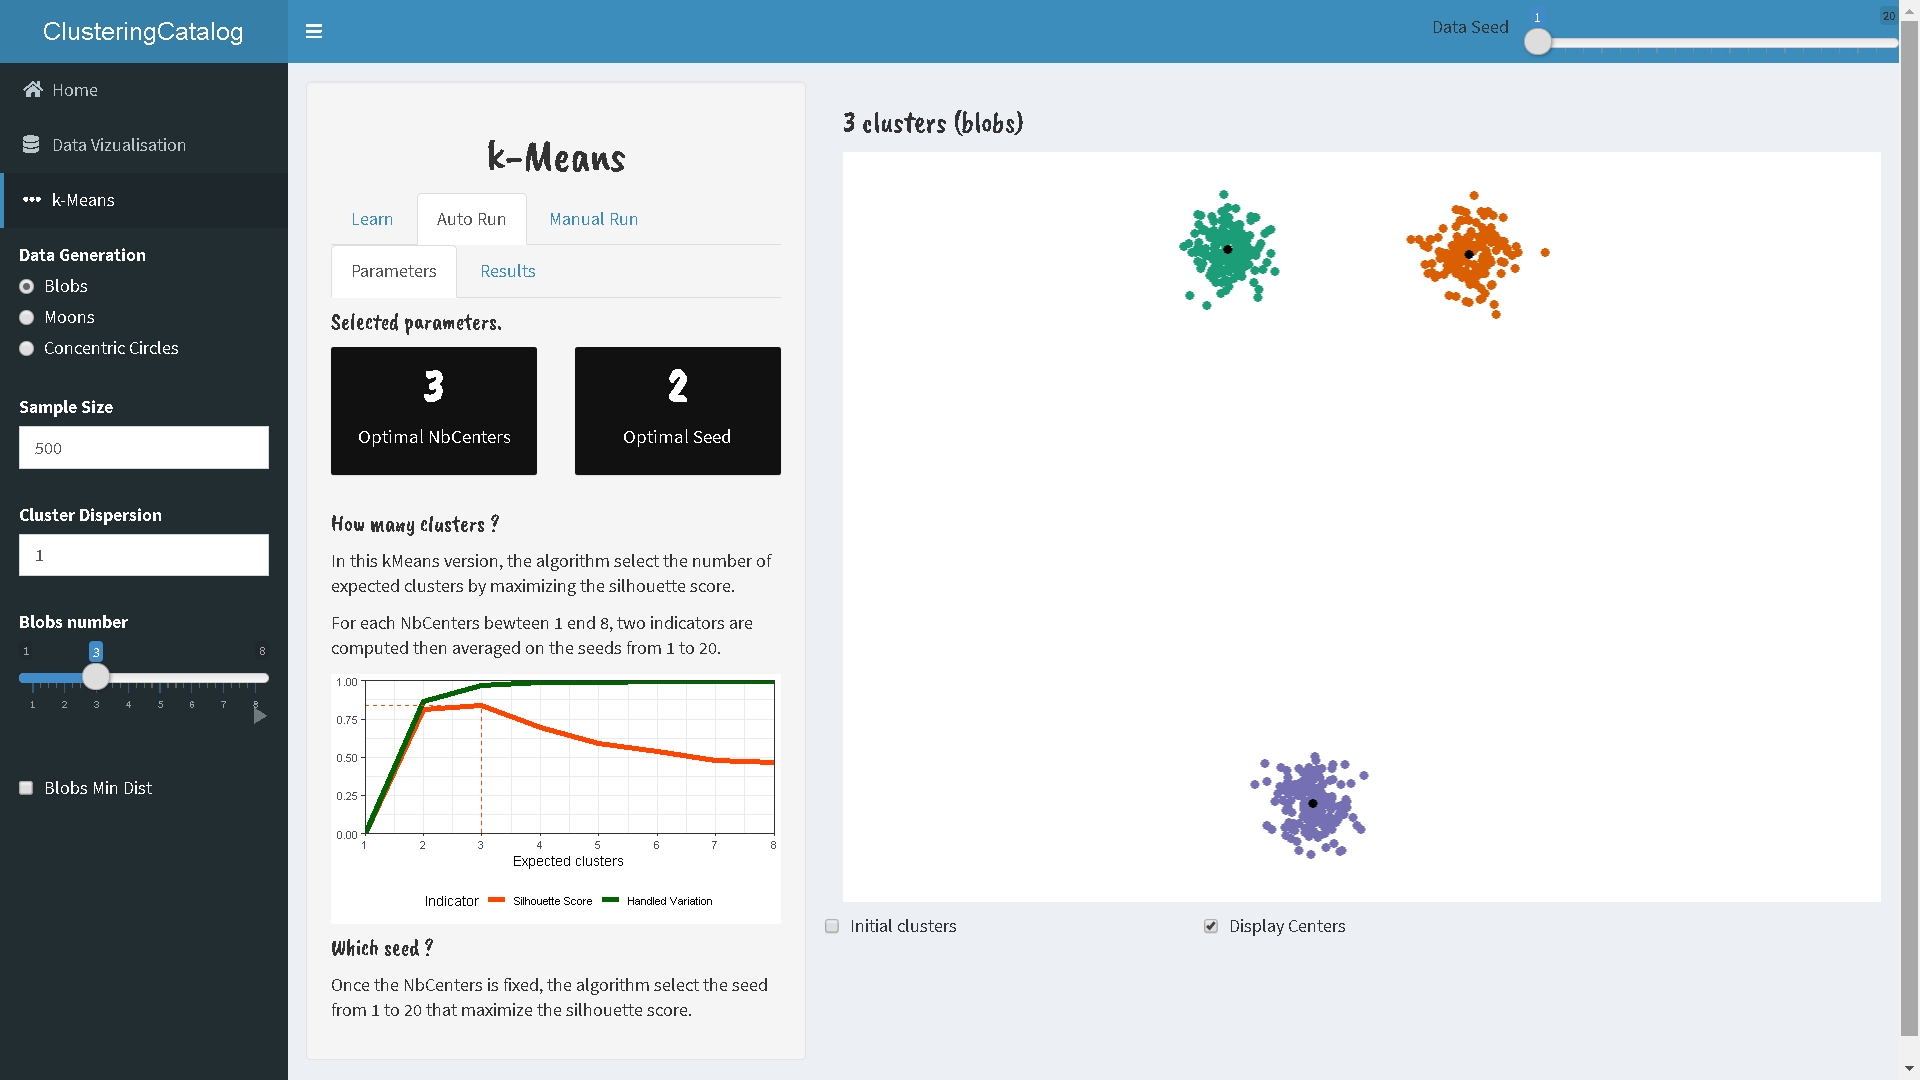Click the Sample Size input field
The image size is (1920, 1080).
click(x=144, y=448)
